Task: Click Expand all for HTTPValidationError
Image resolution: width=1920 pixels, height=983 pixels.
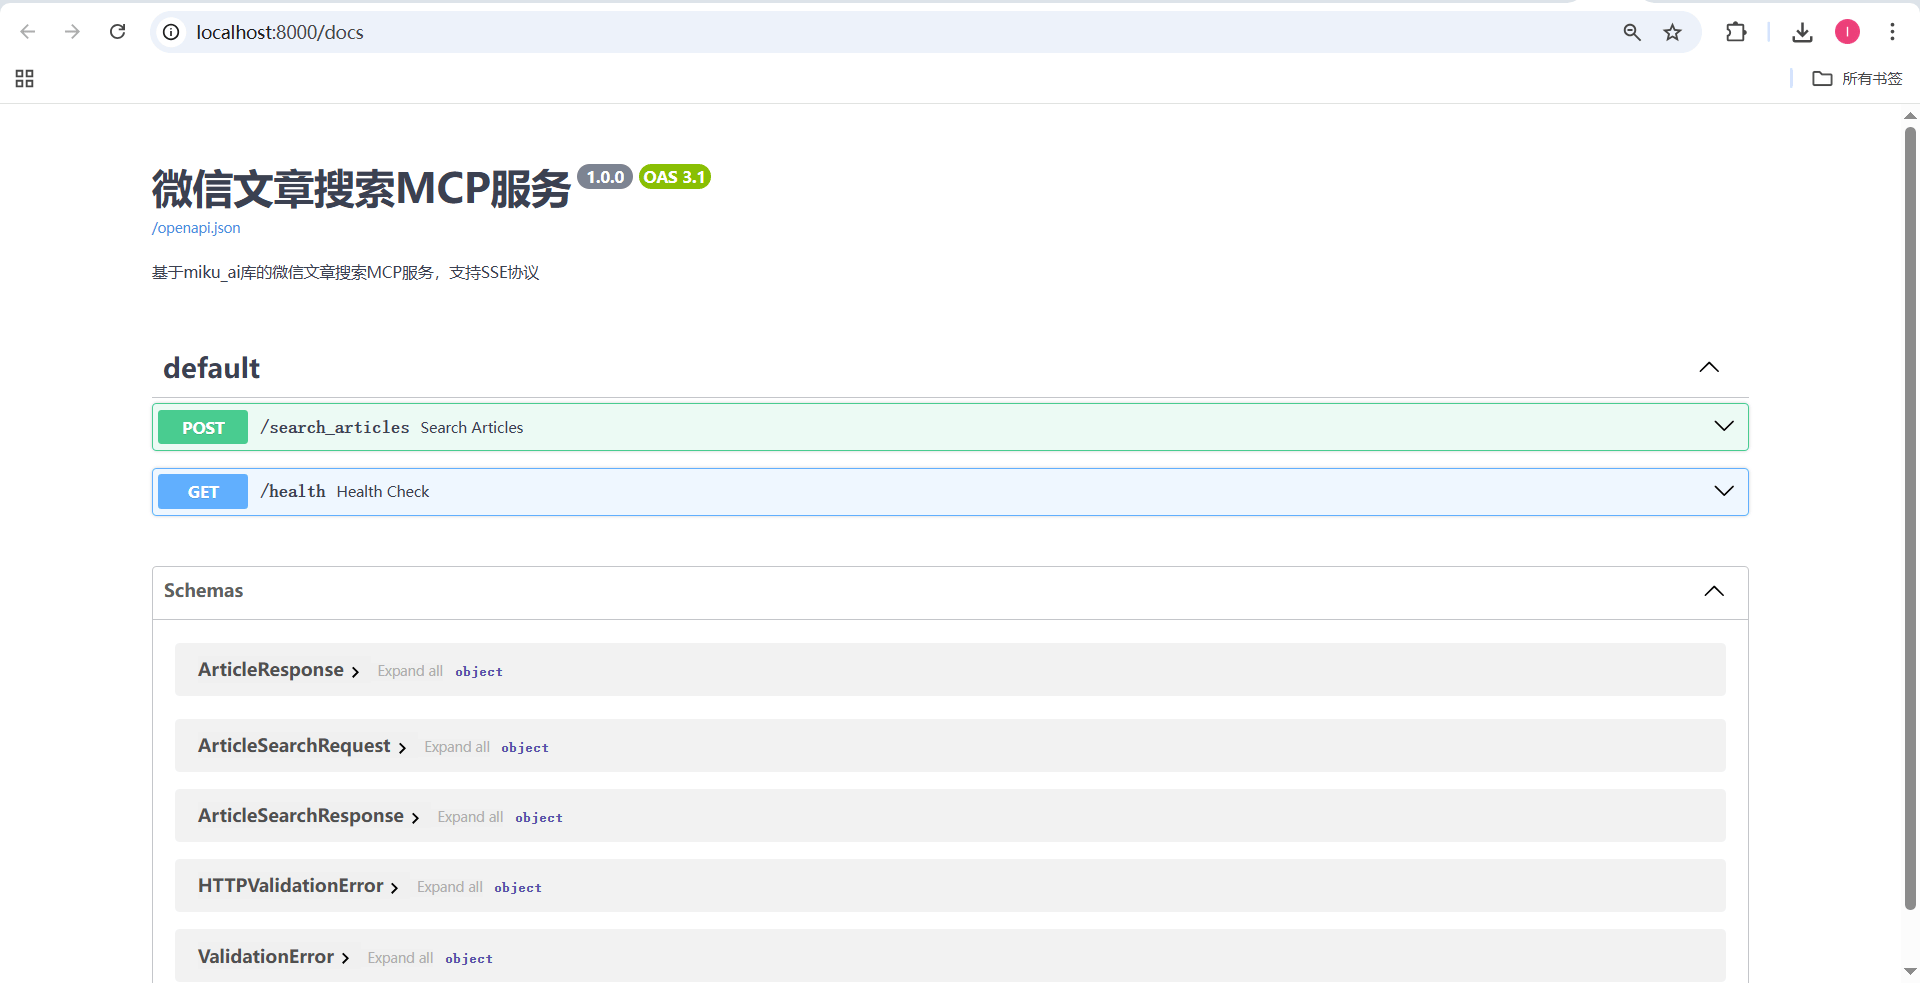Action: point(450,887)
